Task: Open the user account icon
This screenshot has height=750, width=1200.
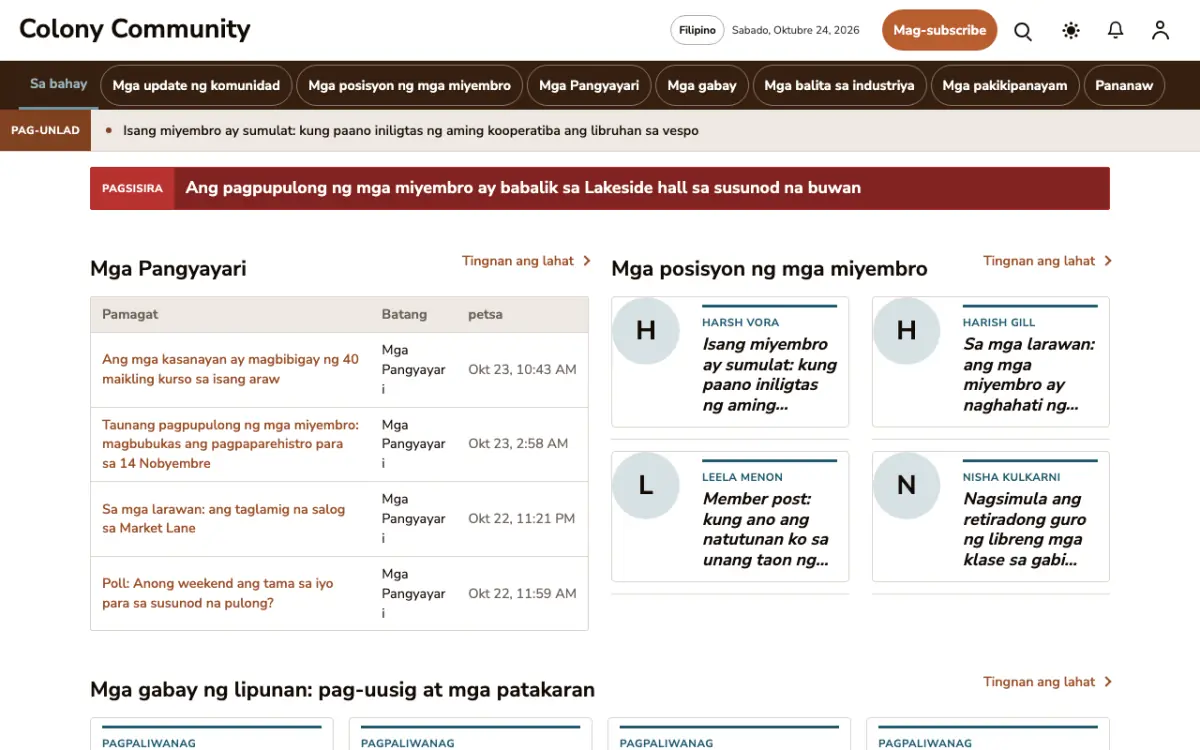Action: tap(1160, 31)
